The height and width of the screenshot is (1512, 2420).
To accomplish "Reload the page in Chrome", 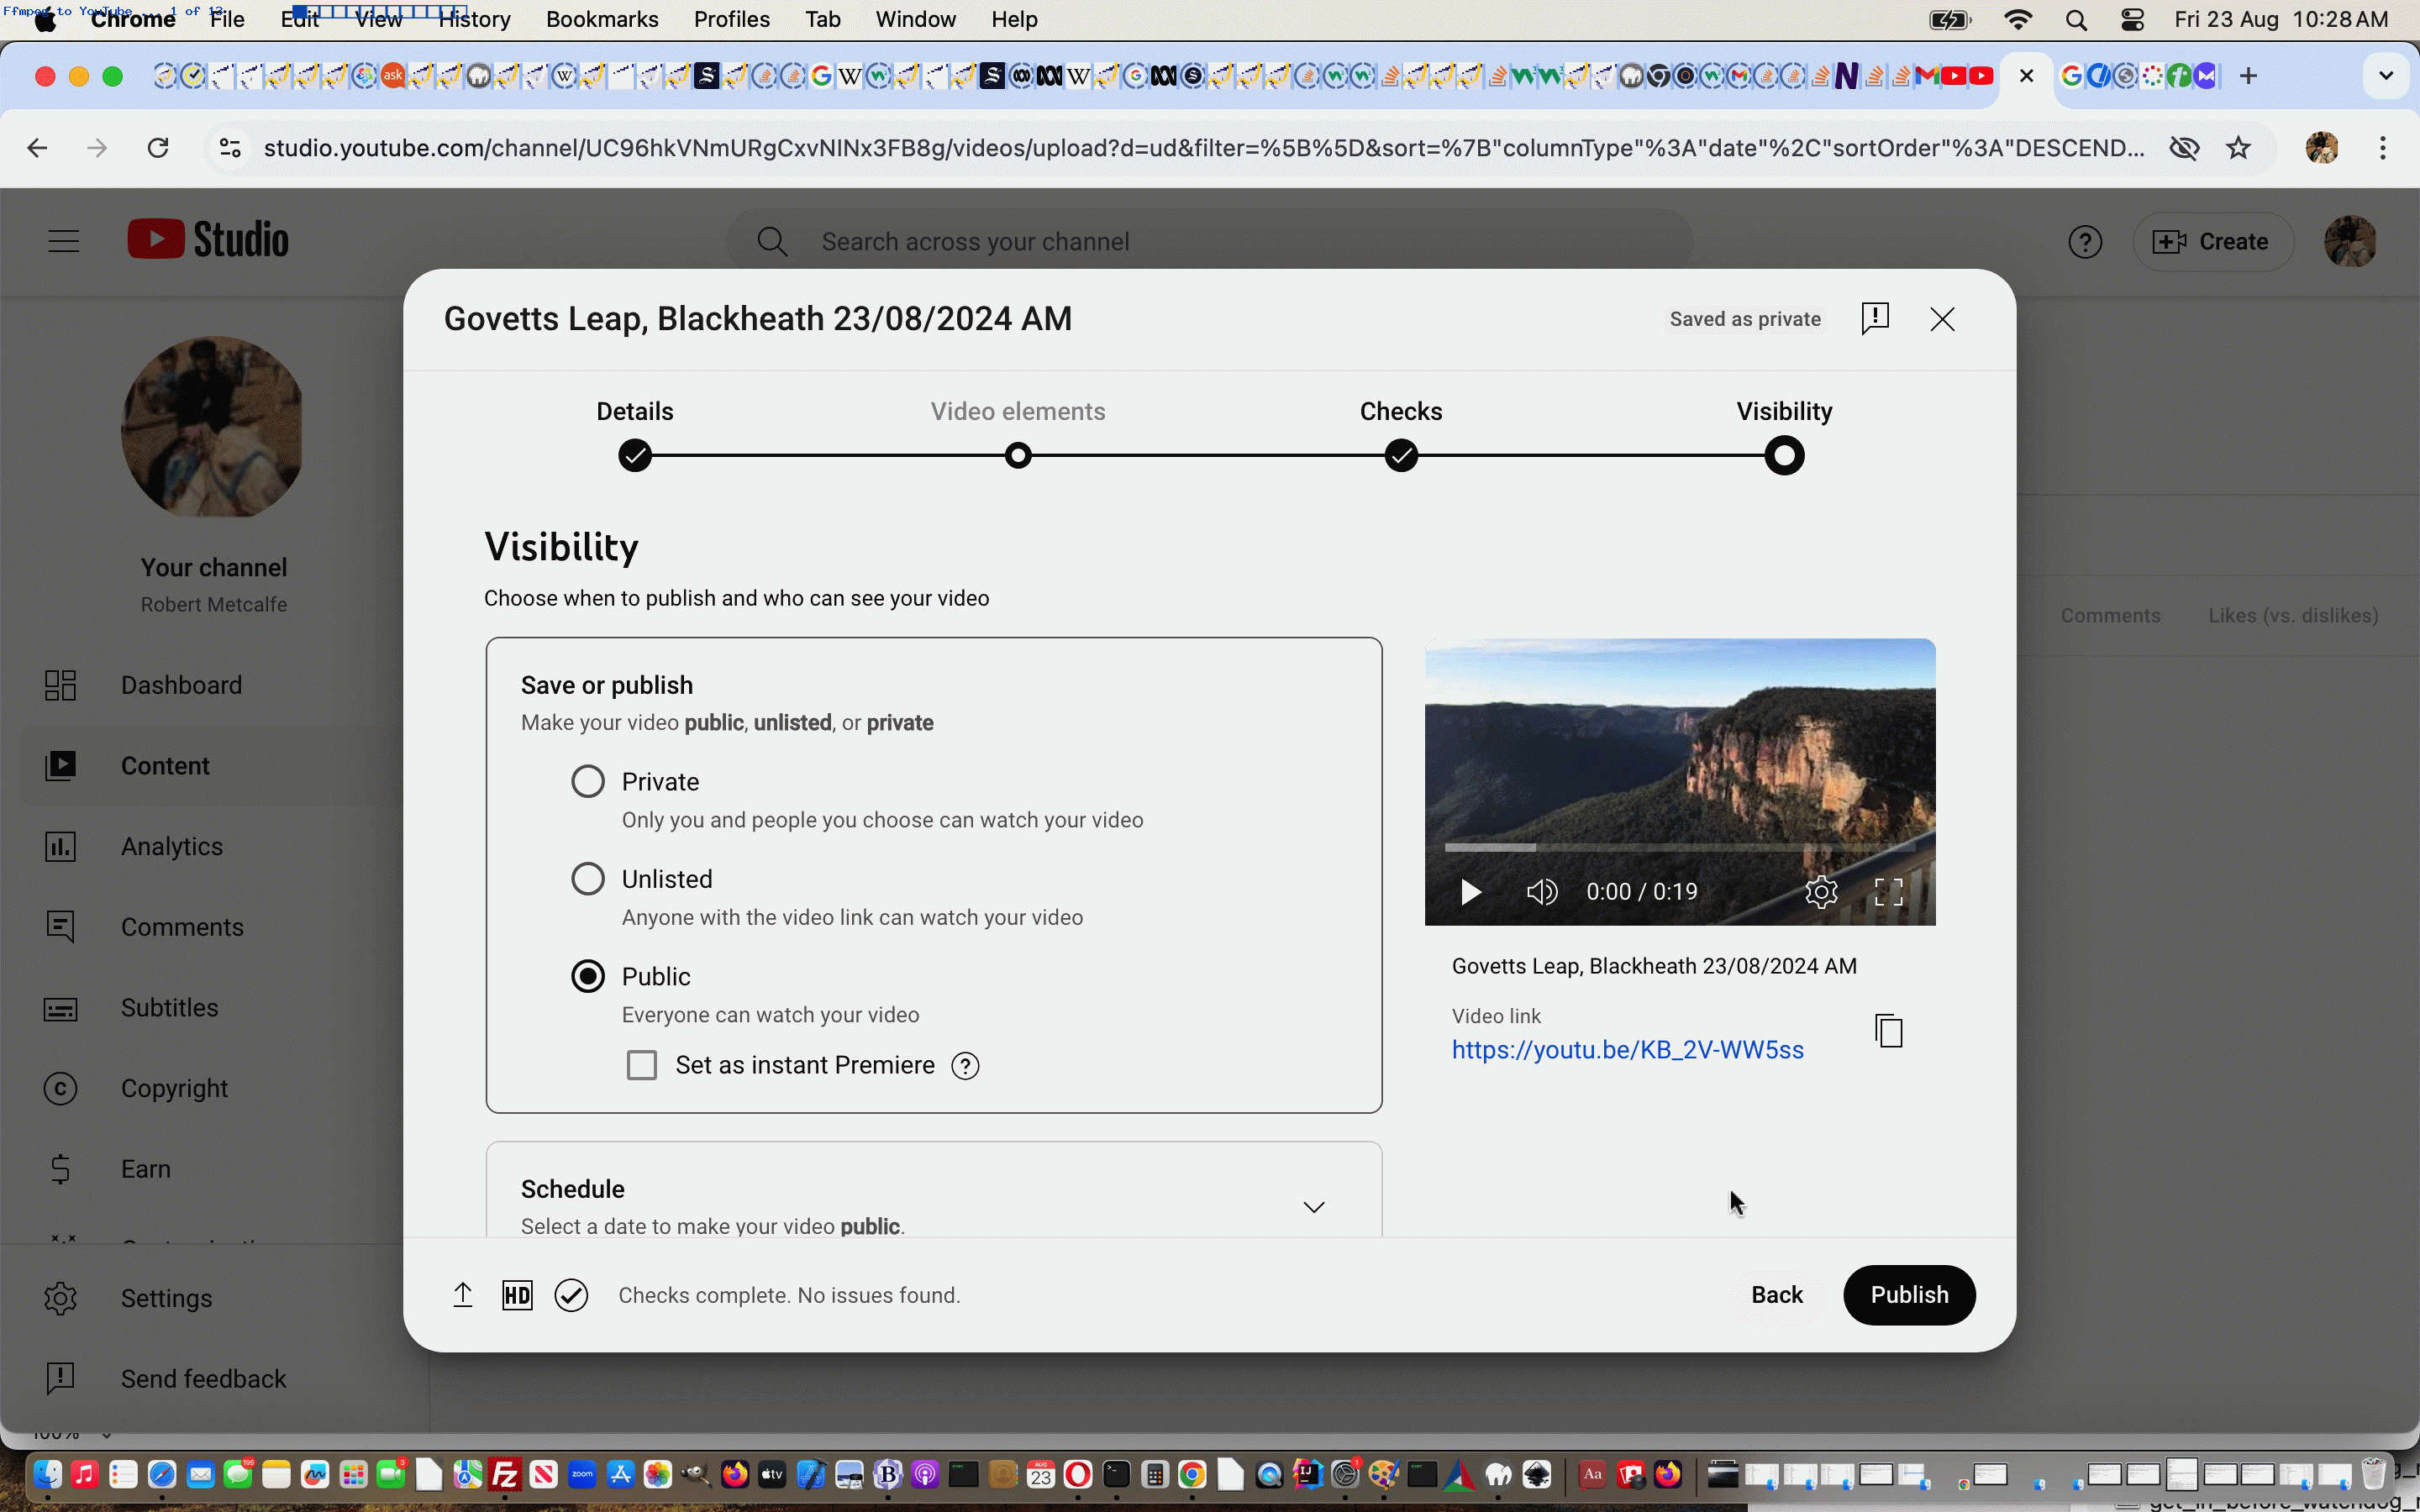I will (x=158, y=148).
